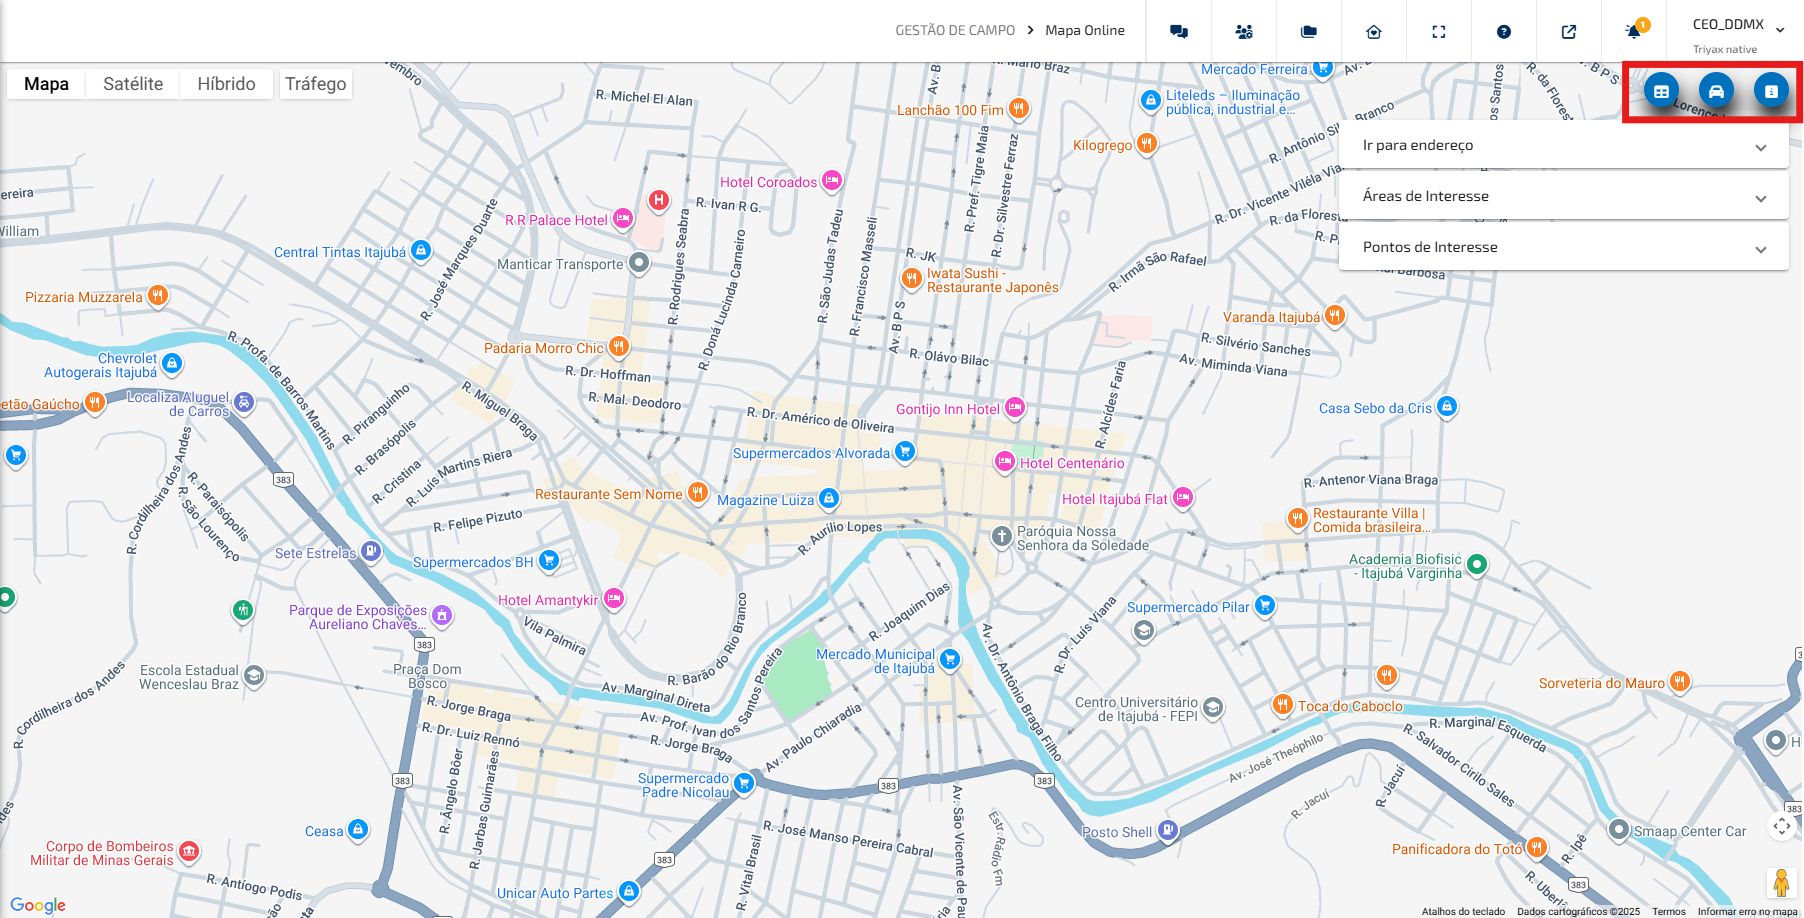The height and width of the screenshot is (918, 1804).
Task: Click Central Tintas Itajubá marker
Action: 421,250
